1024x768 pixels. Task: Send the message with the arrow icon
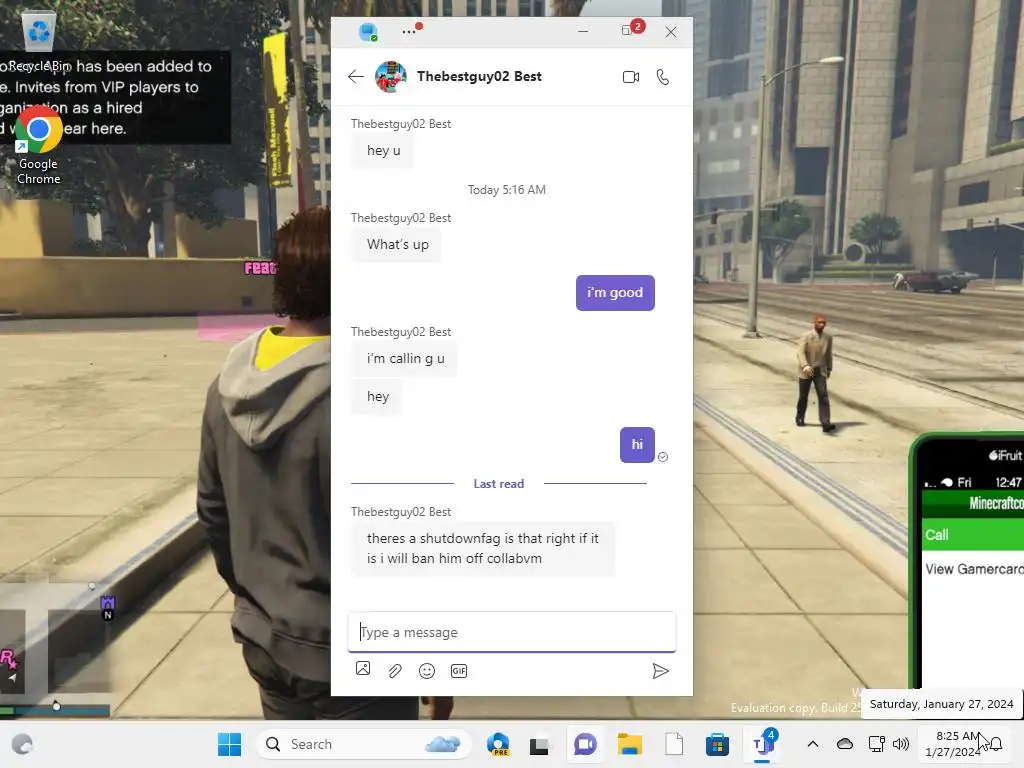click(x=660, y=671)
